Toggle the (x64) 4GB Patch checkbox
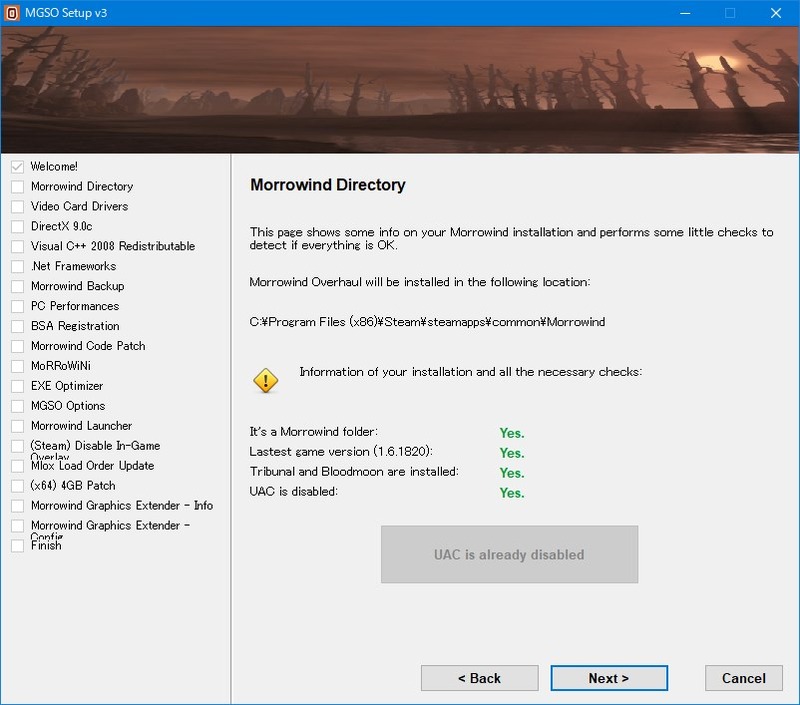 pyautogui.click(x=17, y=486)
